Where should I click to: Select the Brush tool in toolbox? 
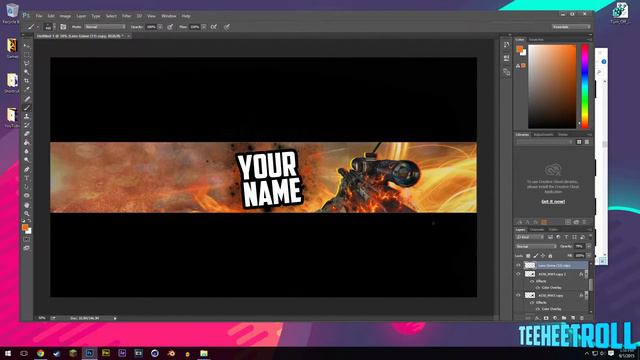coord(27,108)
